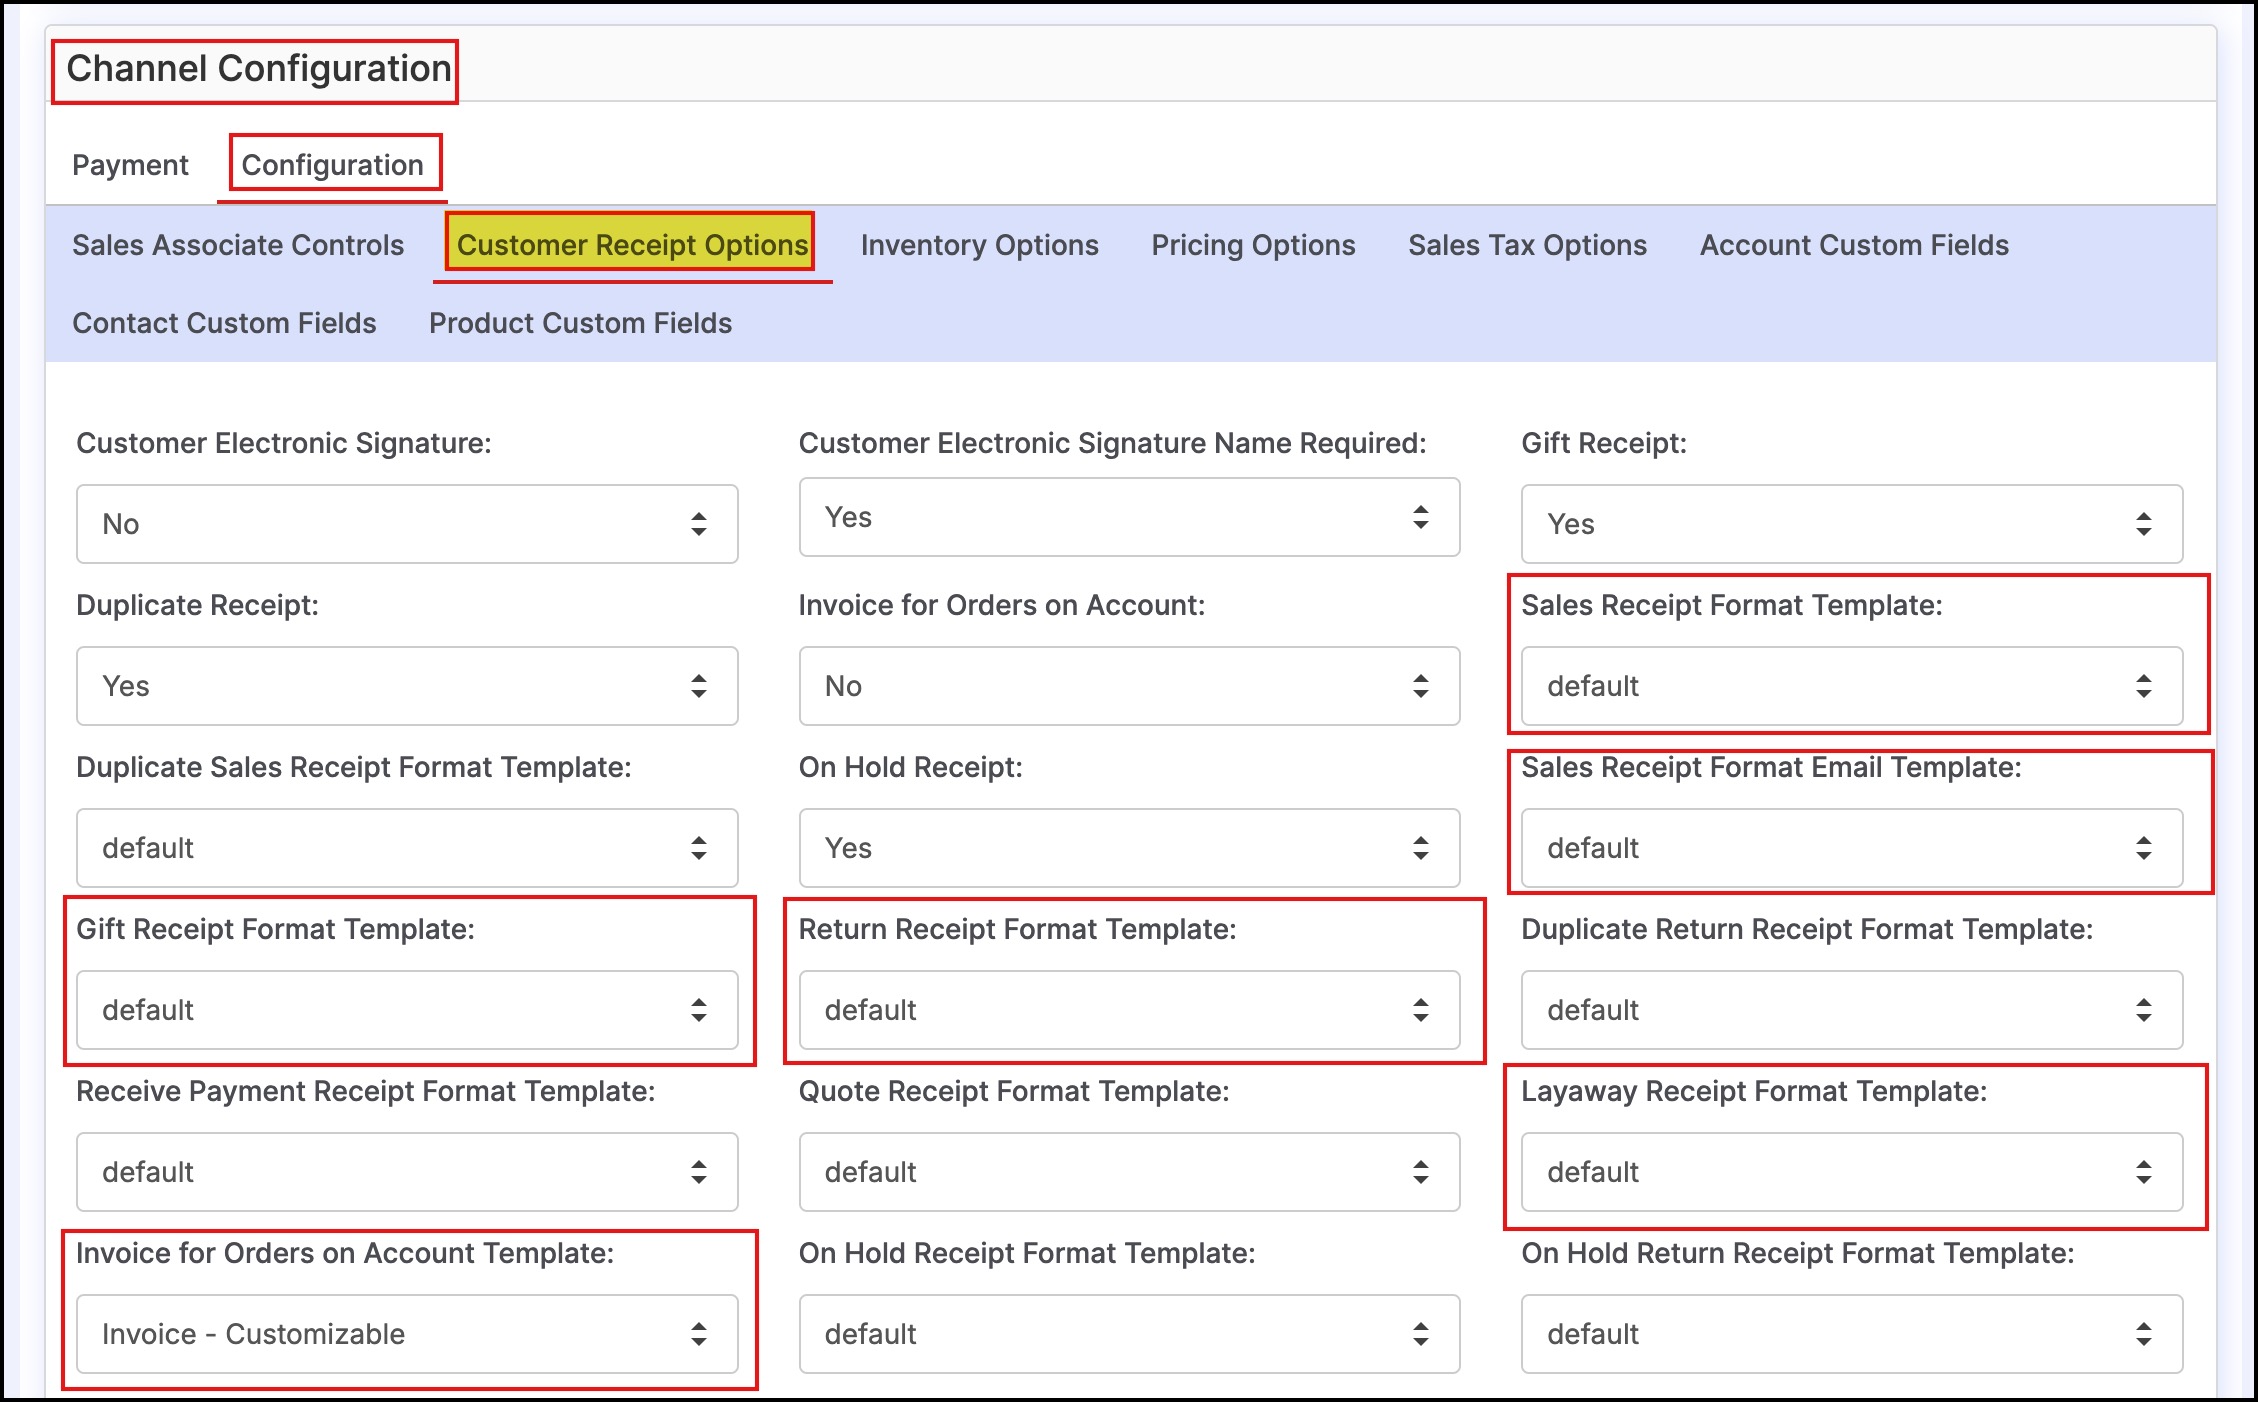
Task: Click the 'Gift Receipt:' label
Action: click(1604, 443)
